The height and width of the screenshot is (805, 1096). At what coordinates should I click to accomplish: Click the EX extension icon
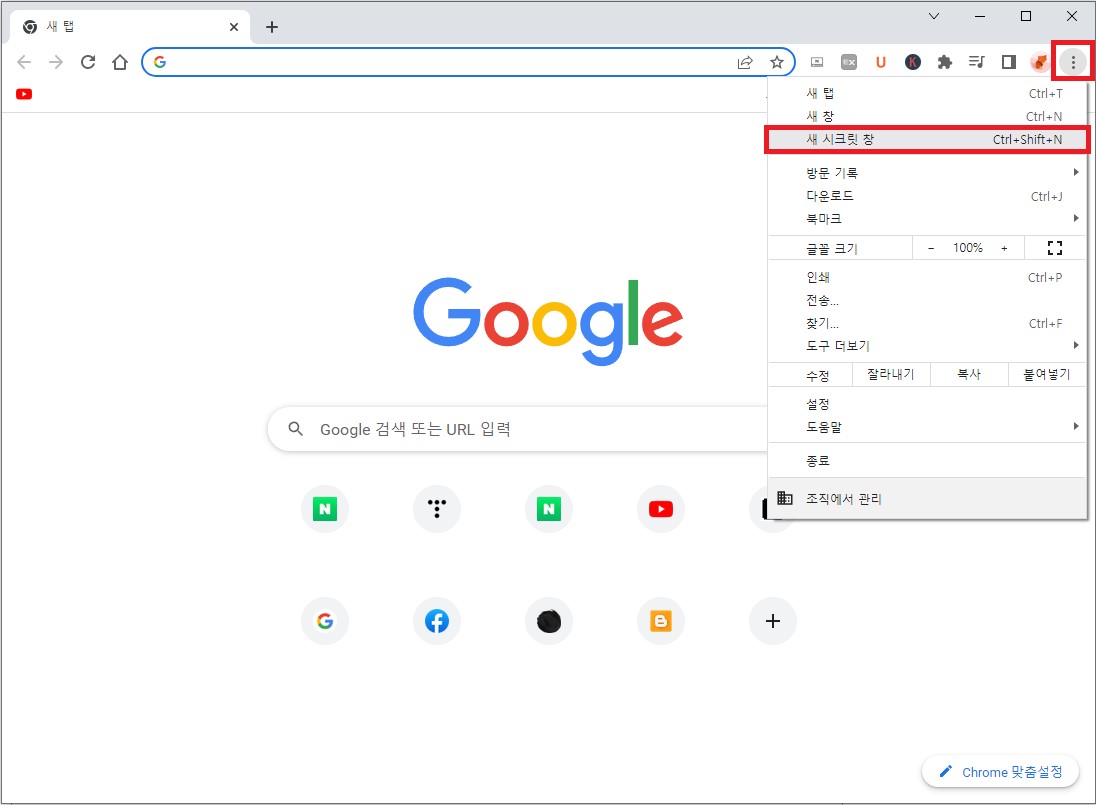849,62
